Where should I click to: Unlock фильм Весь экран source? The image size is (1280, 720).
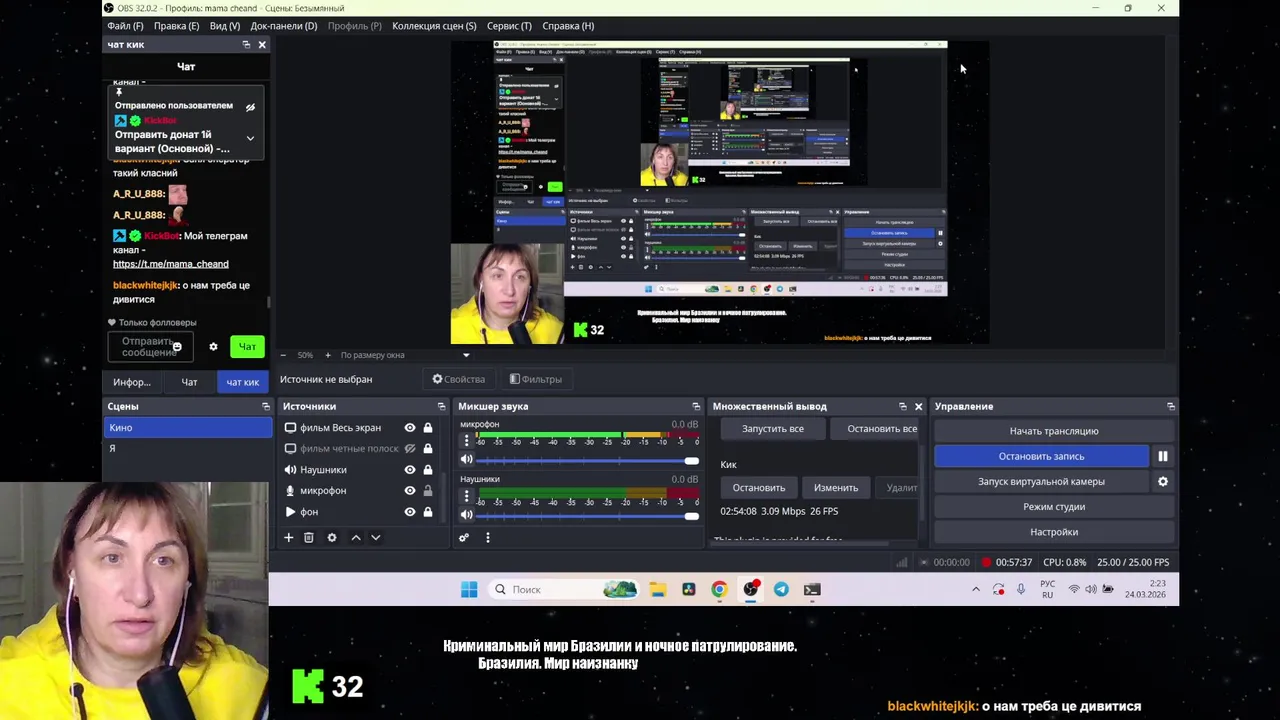tap(428, 428)
